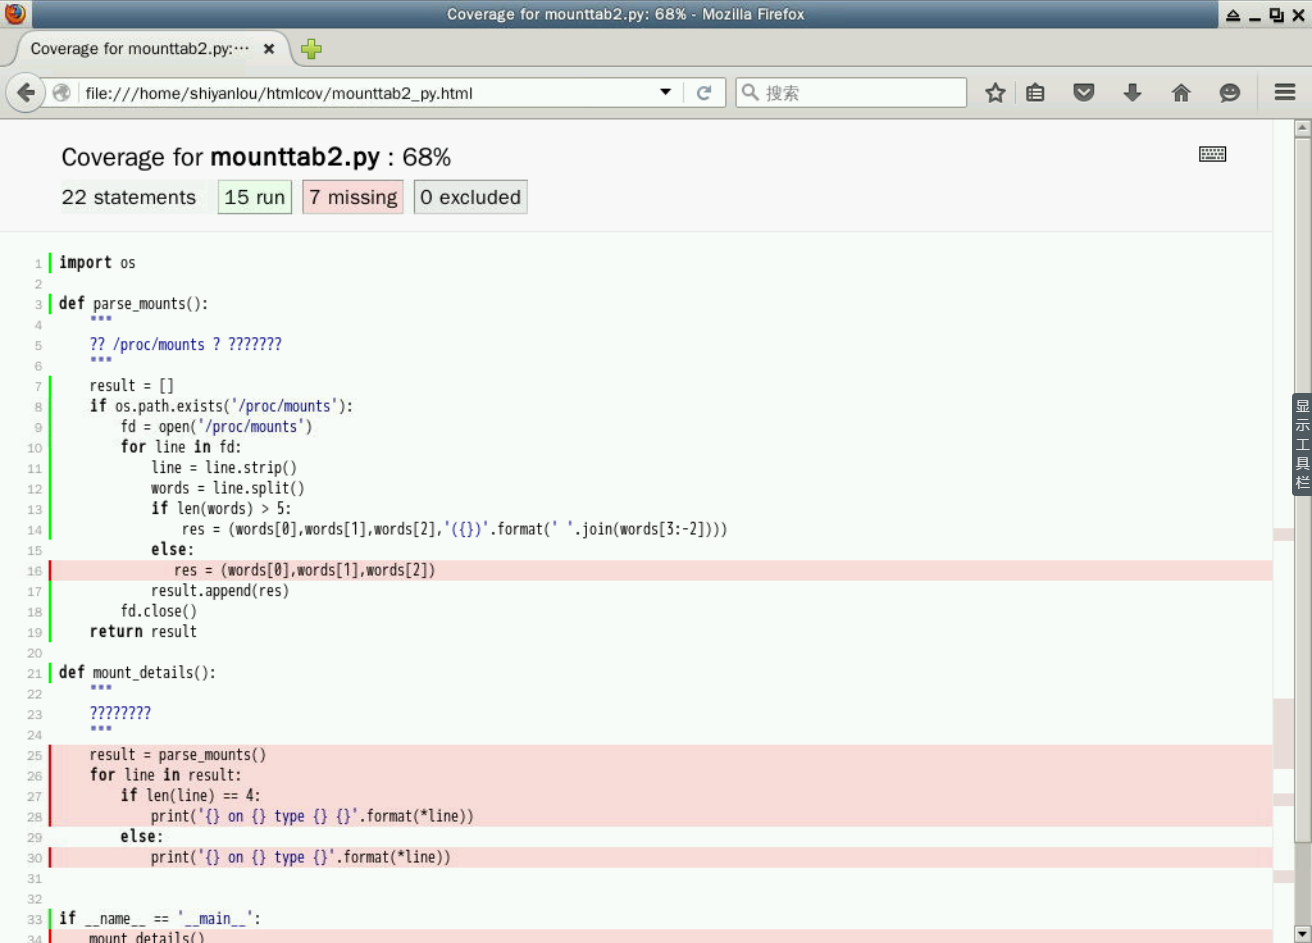Click 'def parse_mounts():' line
Viewport: 1312px width, 943px height.
tap(133, 304)
